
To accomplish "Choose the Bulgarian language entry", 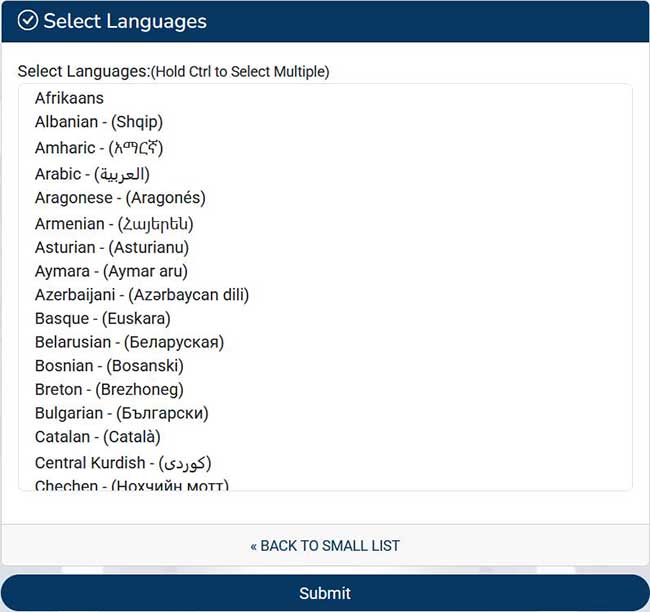I will click(x=121, y=413).
